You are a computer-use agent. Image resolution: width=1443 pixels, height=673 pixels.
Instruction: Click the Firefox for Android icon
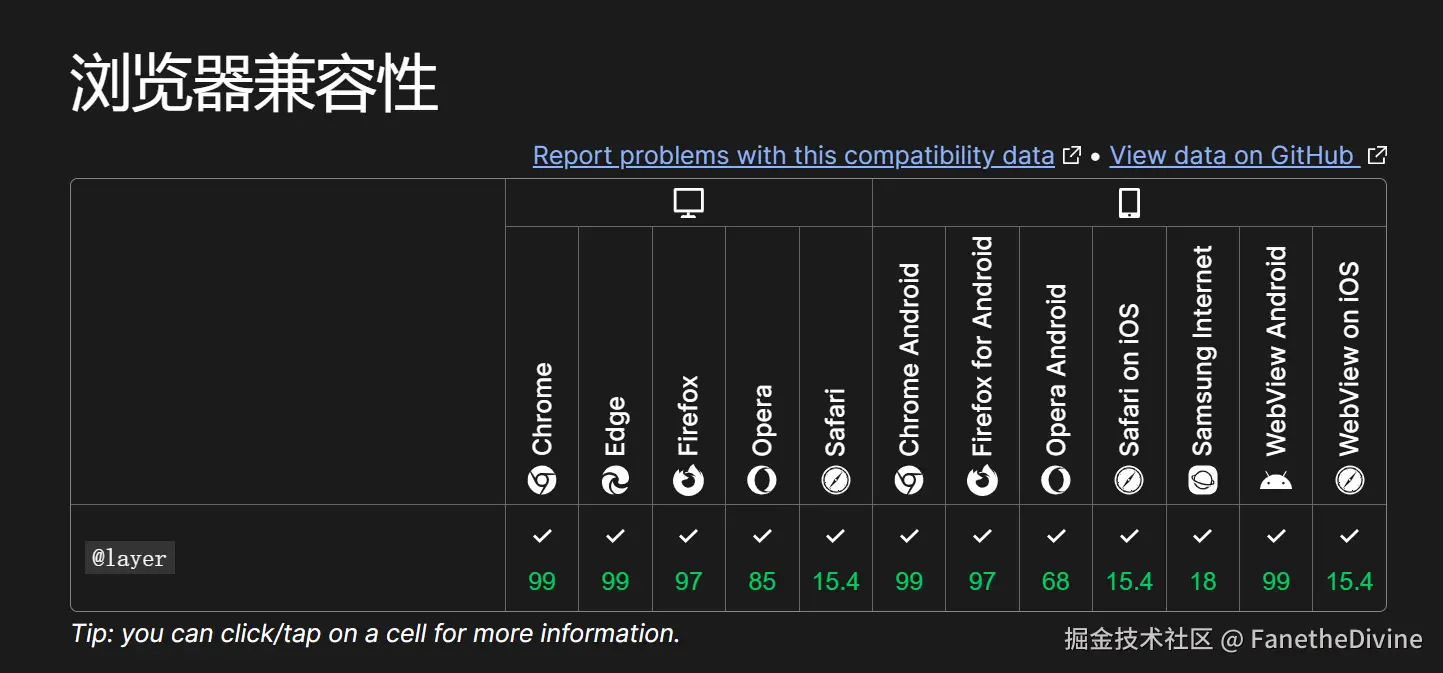(x=982, y=481)
